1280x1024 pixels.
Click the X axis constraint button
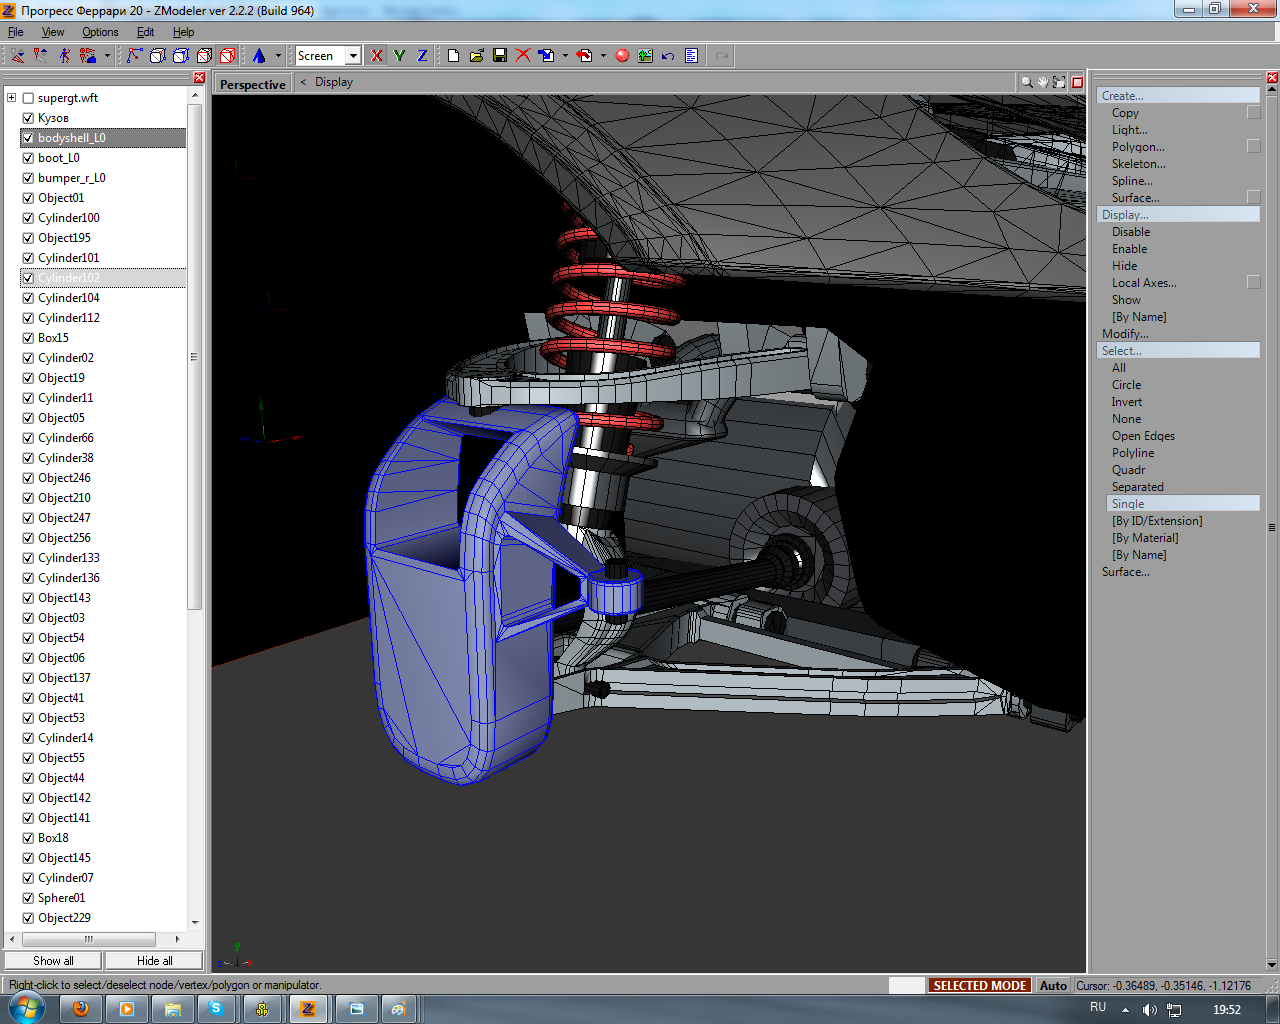377,56
